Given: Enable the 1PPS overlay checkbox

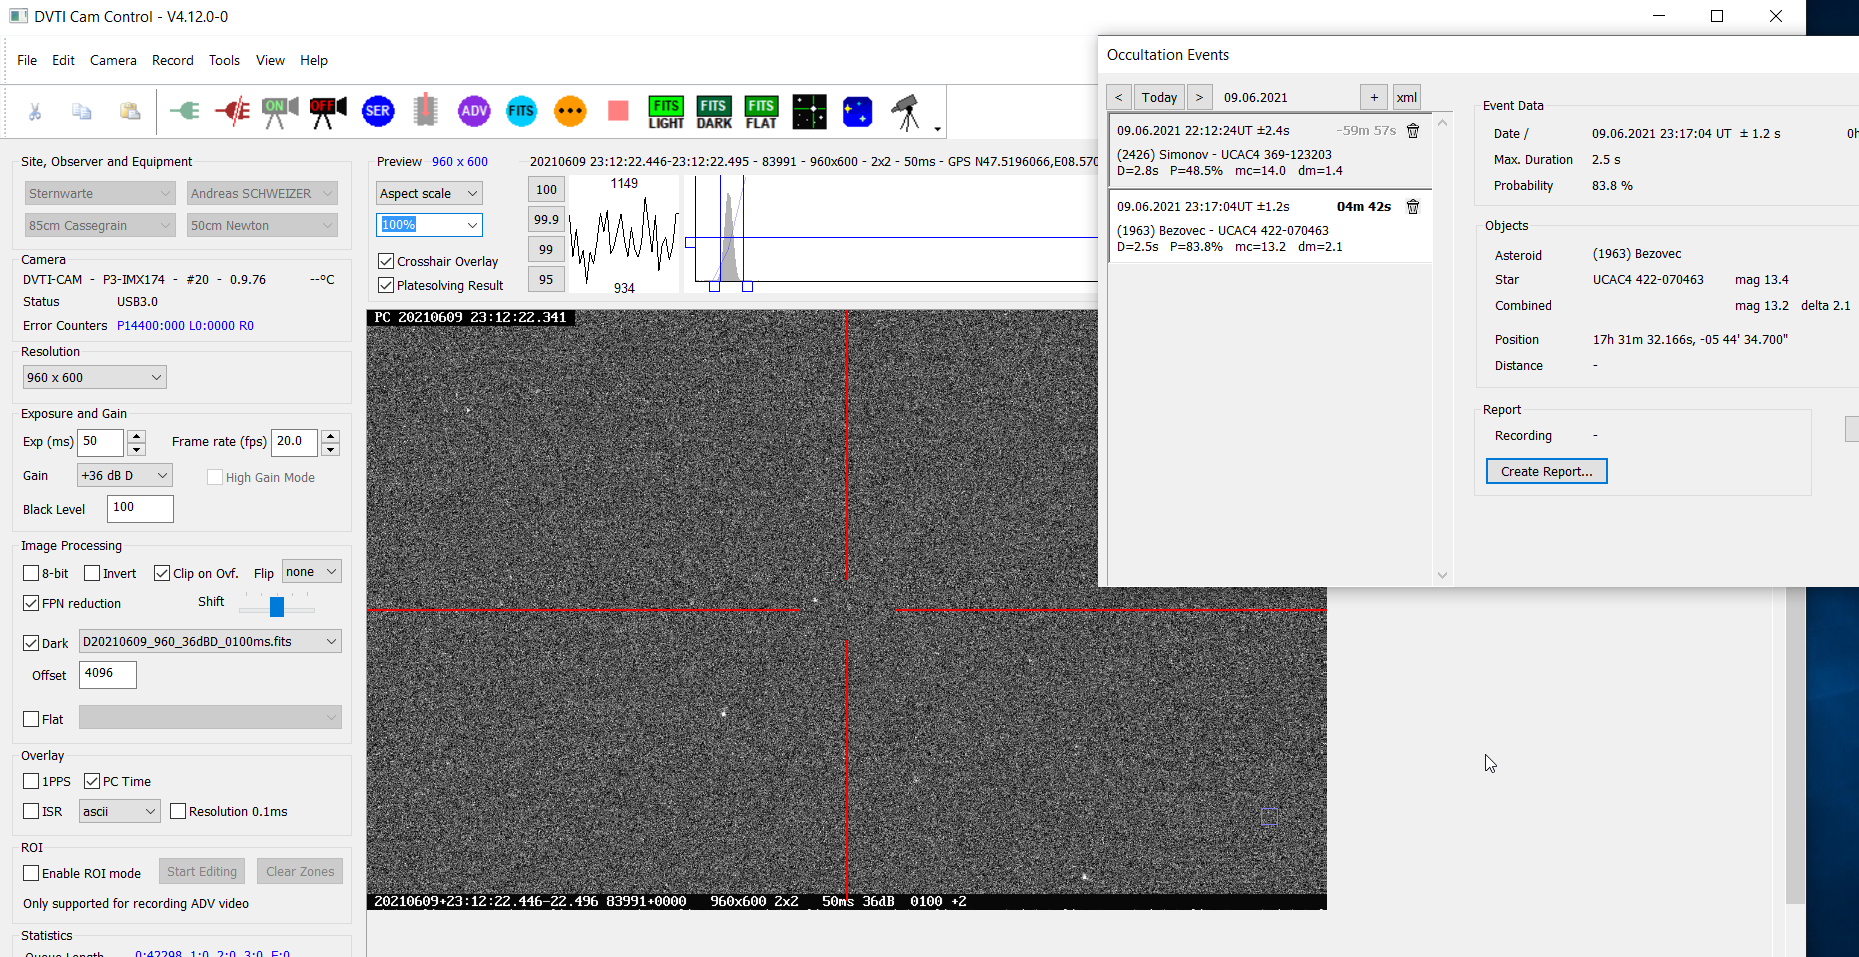Looking at the screenshot, I should pos(31,781).
